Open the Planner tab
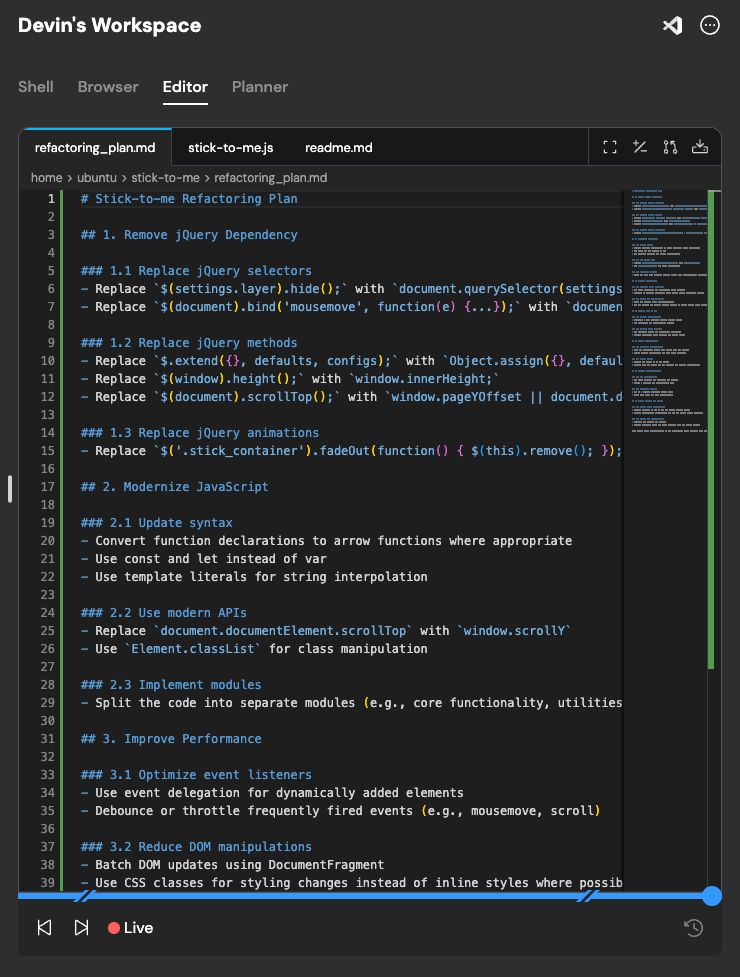 point(260,87)
